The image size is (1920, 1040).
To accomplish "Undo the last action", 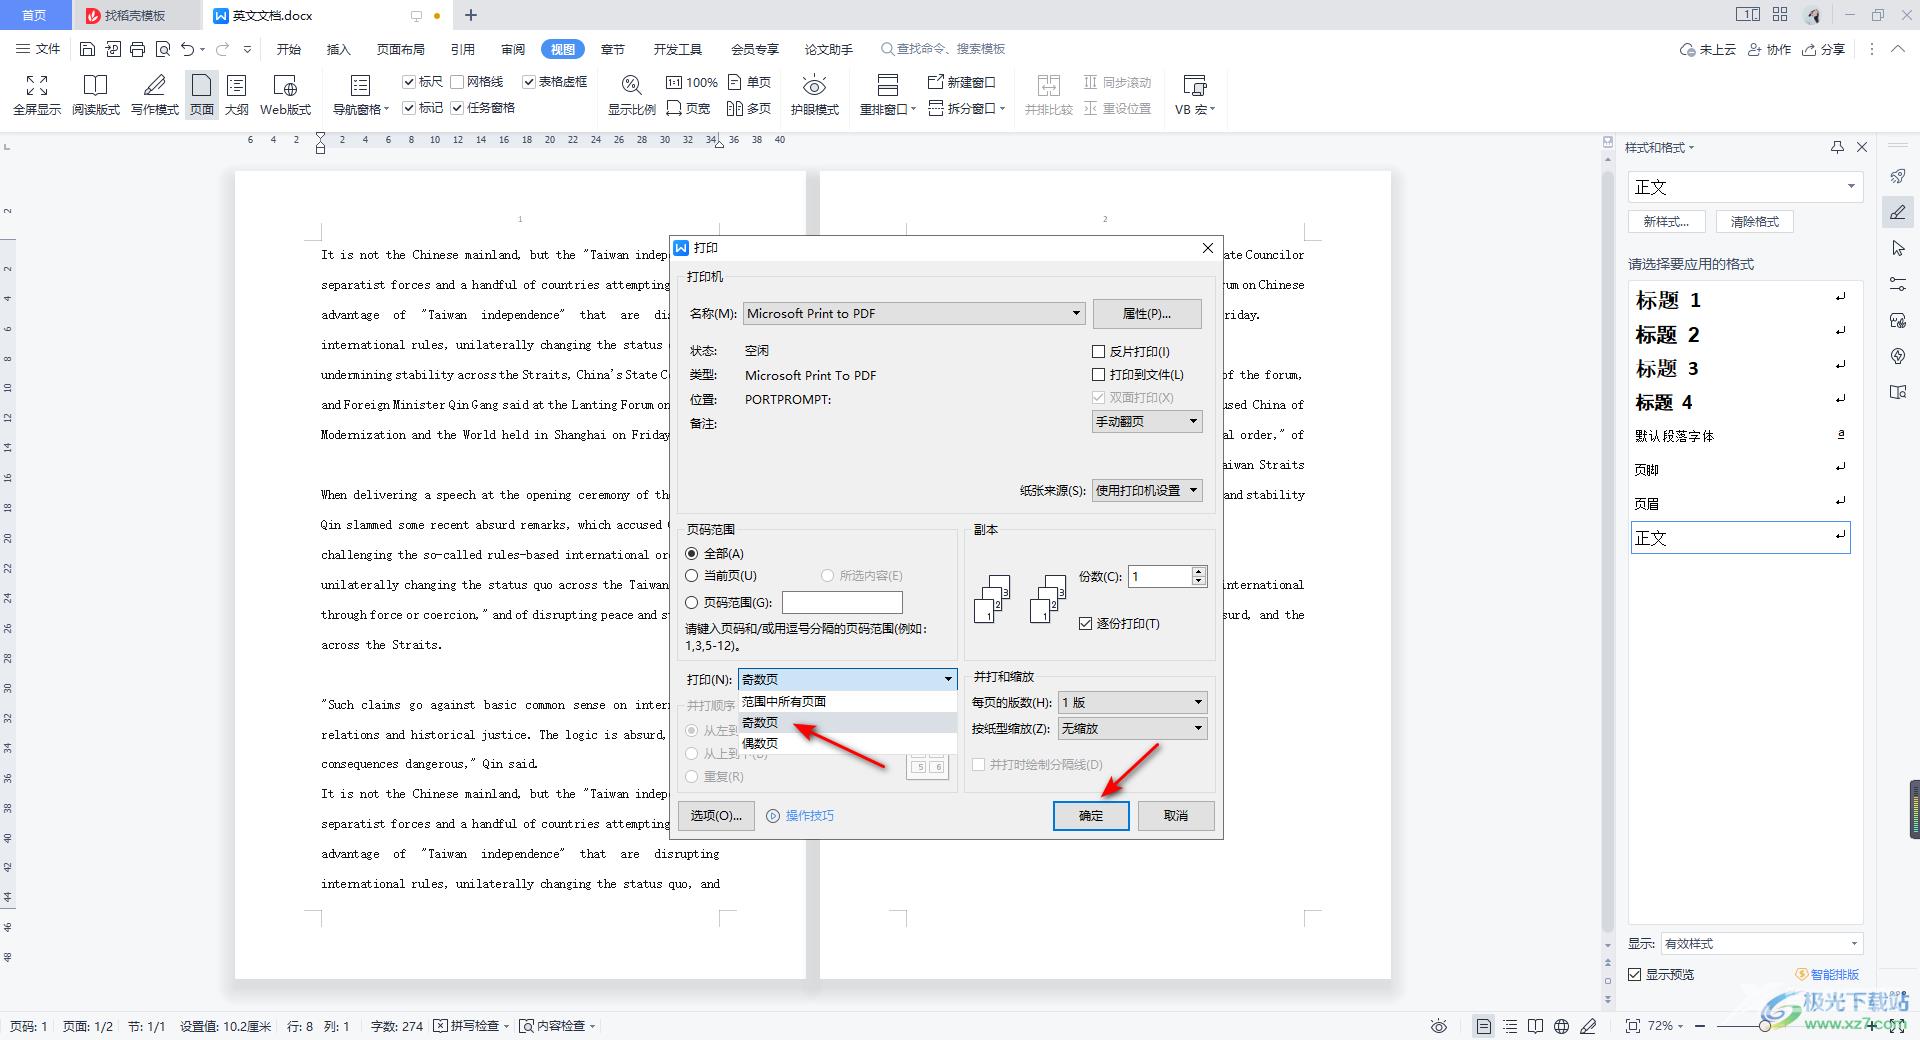I will click(187, 49).
